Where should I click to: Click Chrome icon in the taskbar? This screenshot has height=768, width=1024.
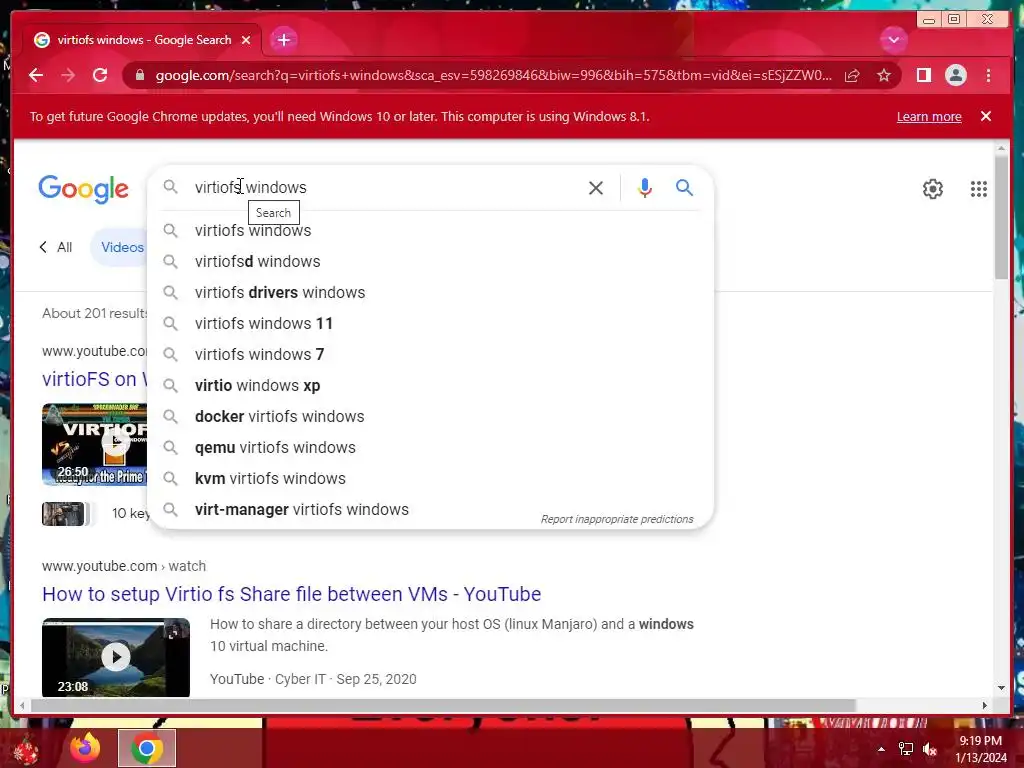(x=147, y=748)
